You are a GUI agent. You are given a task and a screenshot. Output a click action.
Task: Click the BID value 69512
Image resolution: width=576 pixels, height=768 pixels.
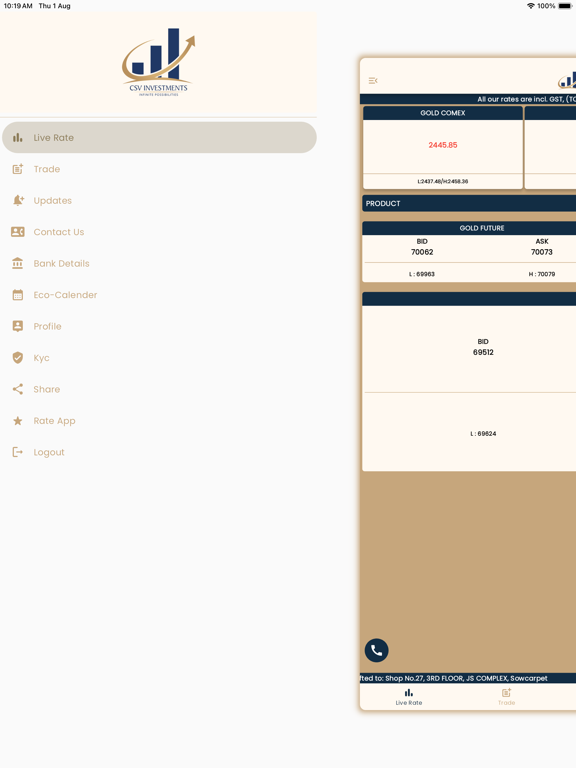[x=483, y=352]
